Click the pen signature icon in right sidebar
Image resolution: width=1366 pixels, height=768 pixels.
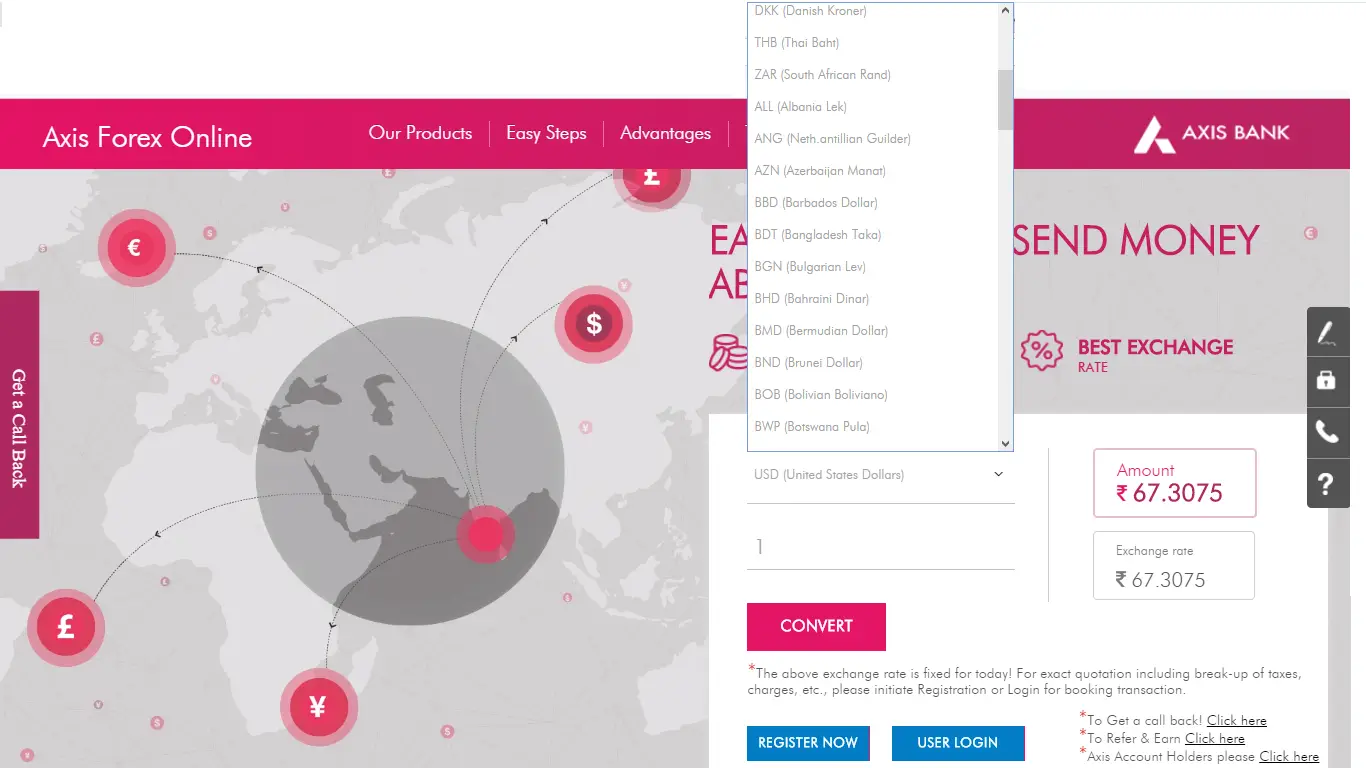coord(1327,332)
